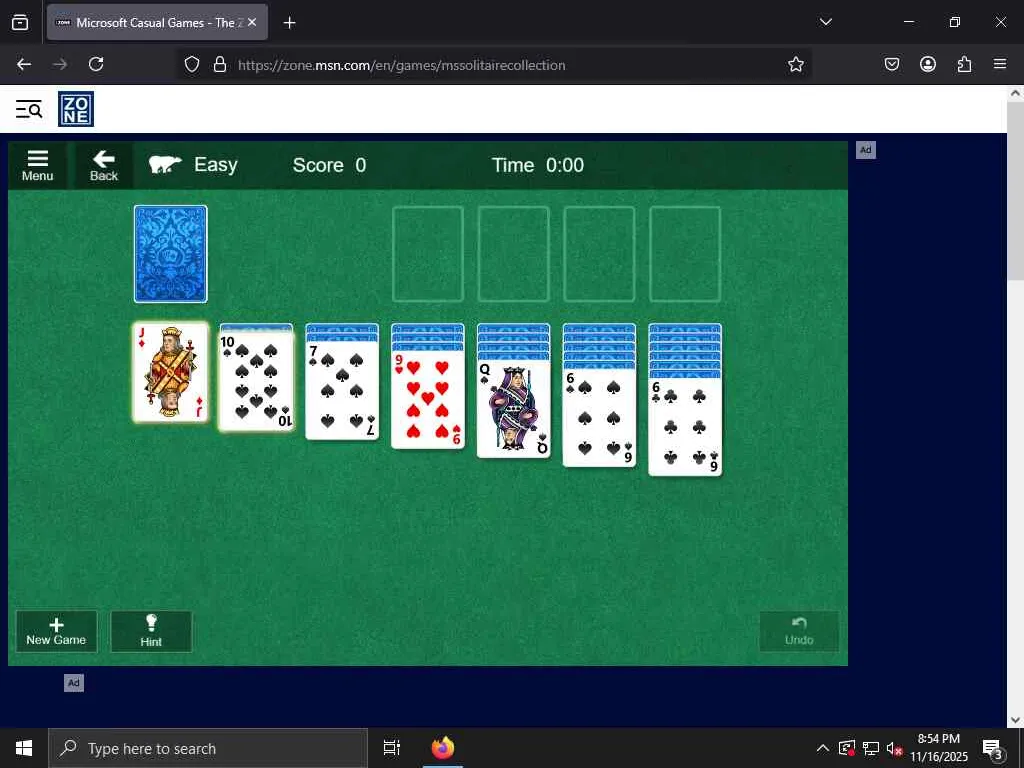Click the first empty foundation slot
Viewport: 1024px width, 768px height.
pyautogui.click(x=428, y=254)
